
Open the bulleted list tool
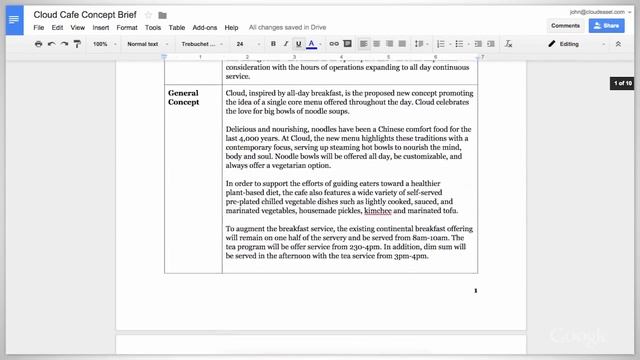(x=459, y=44)
